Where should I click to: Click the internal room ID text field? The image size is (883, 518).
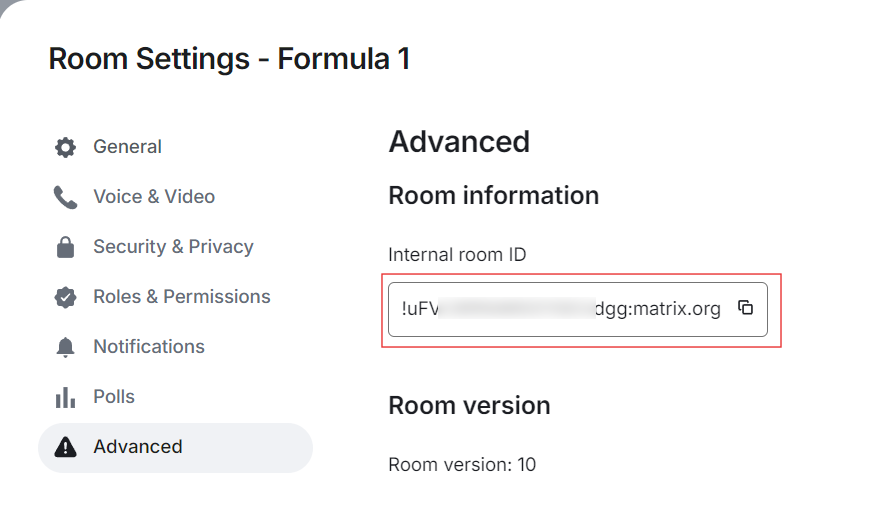560,309
